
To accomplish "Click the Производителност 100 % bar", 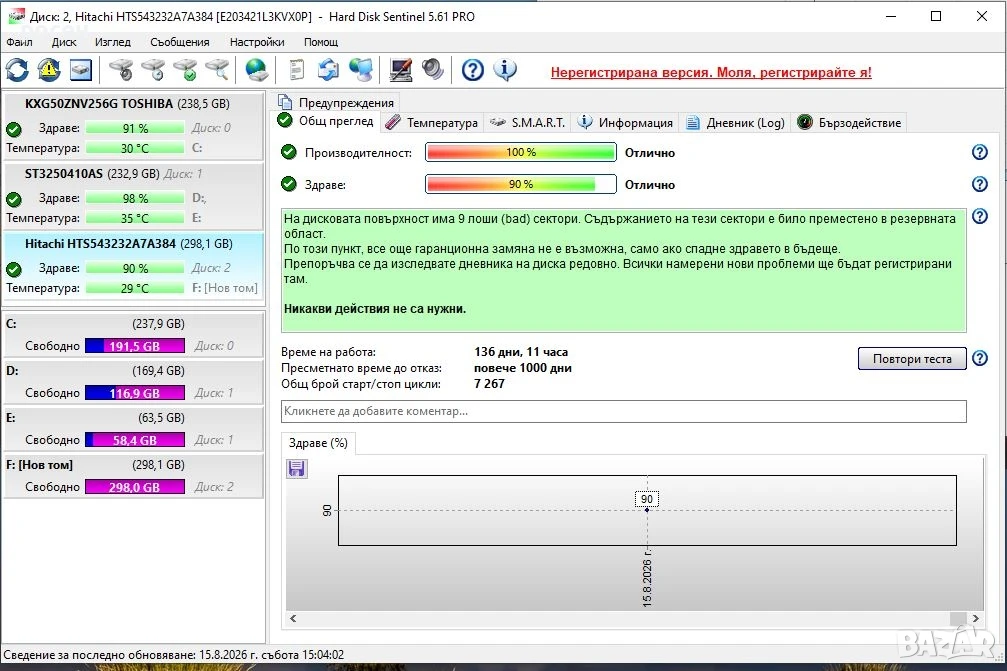I will tap(521, 152).
